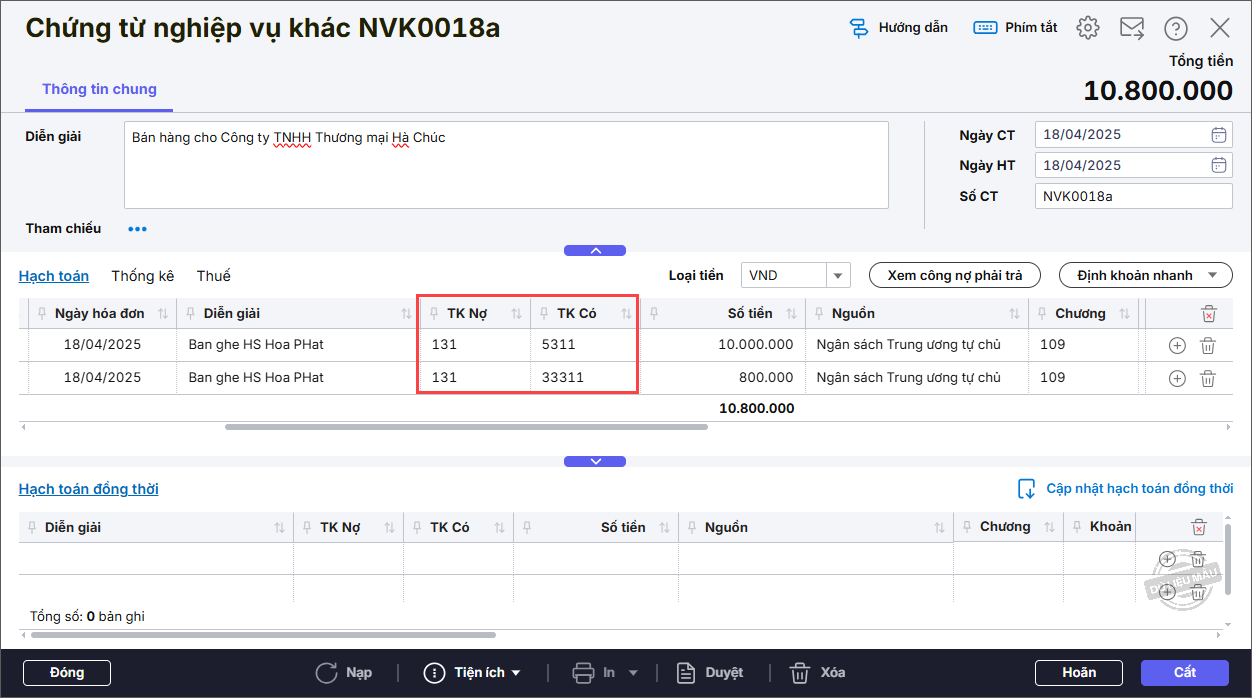Collapse the general info section
Viewport: 1252px width, 698px height.
coord(595,251)
